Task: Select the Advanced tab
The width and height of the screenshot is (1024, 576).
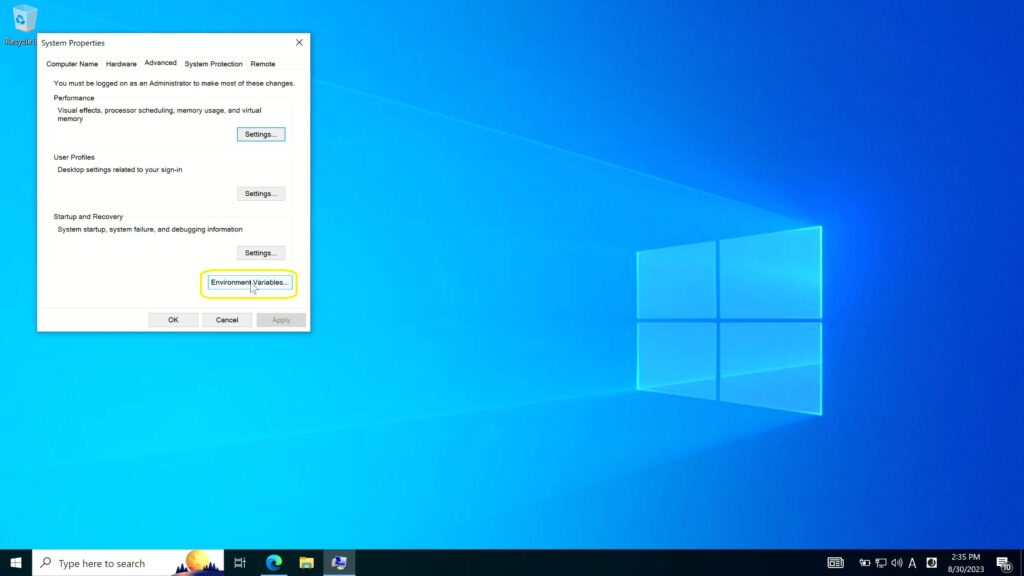Action: click(x=160, y=63)
